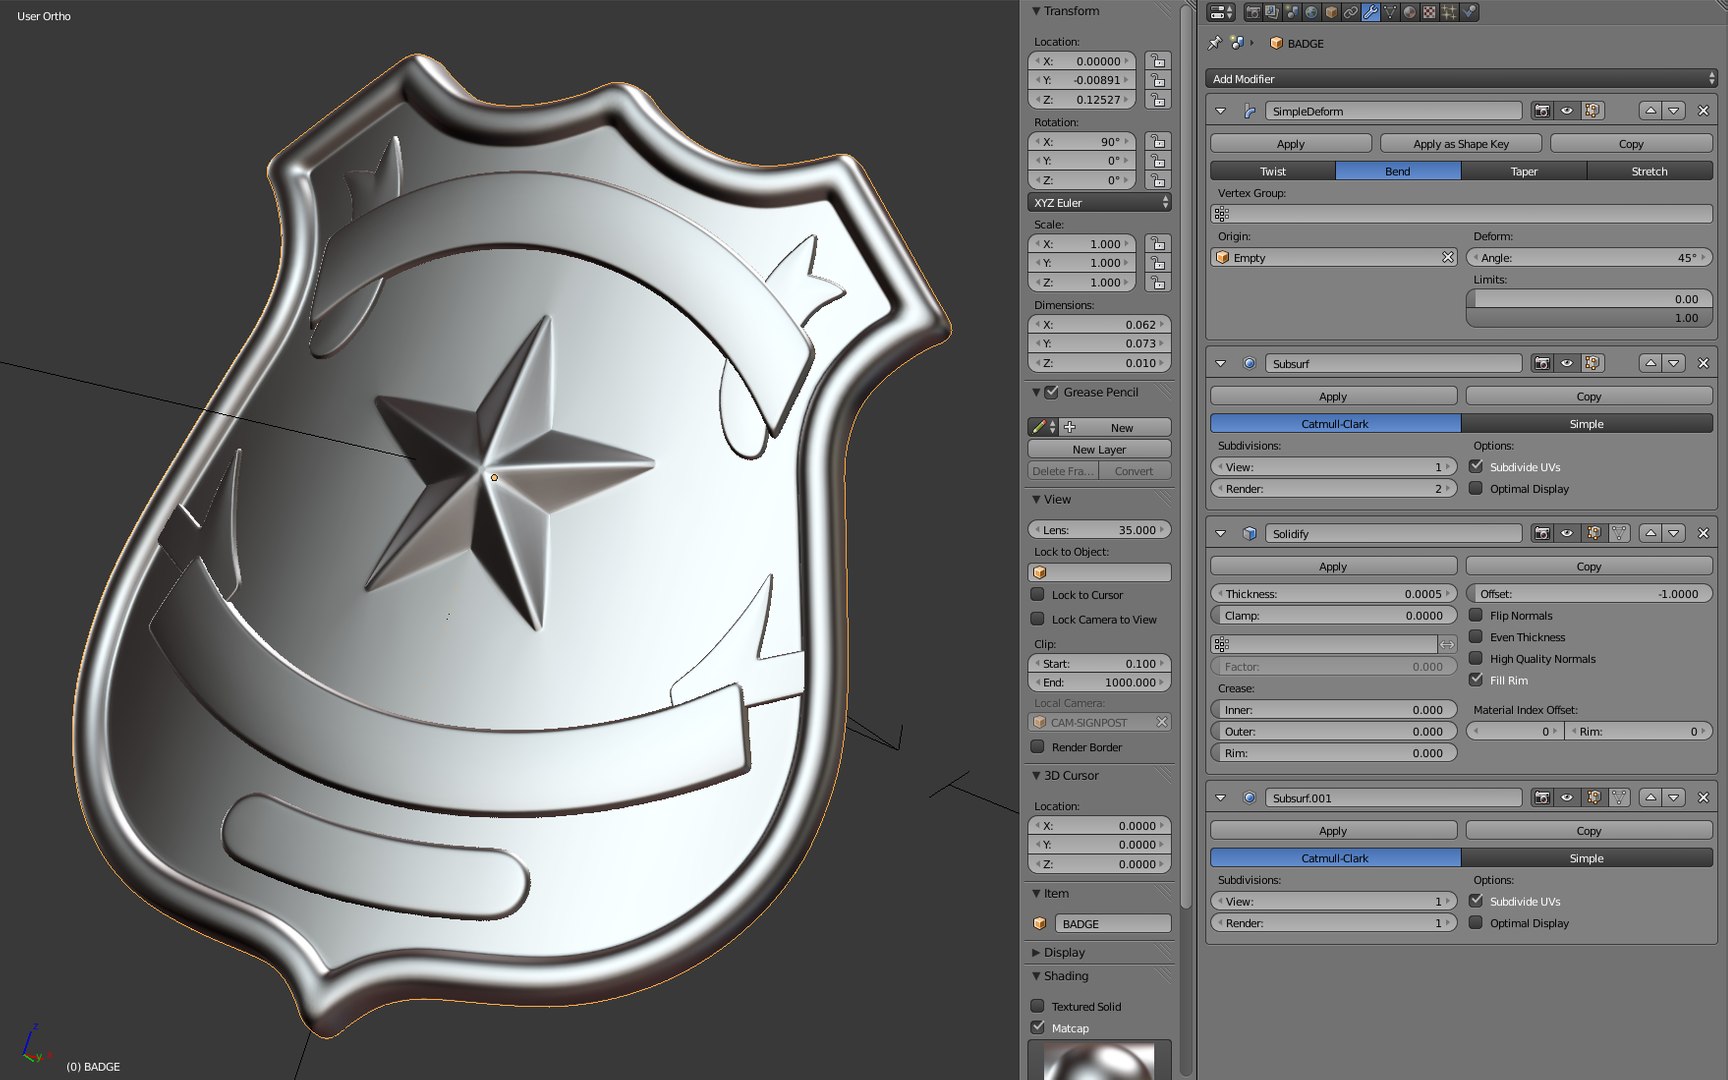Open the Object properties cube icon
Viewport: 1728px width, 1080px height.
1331,12
